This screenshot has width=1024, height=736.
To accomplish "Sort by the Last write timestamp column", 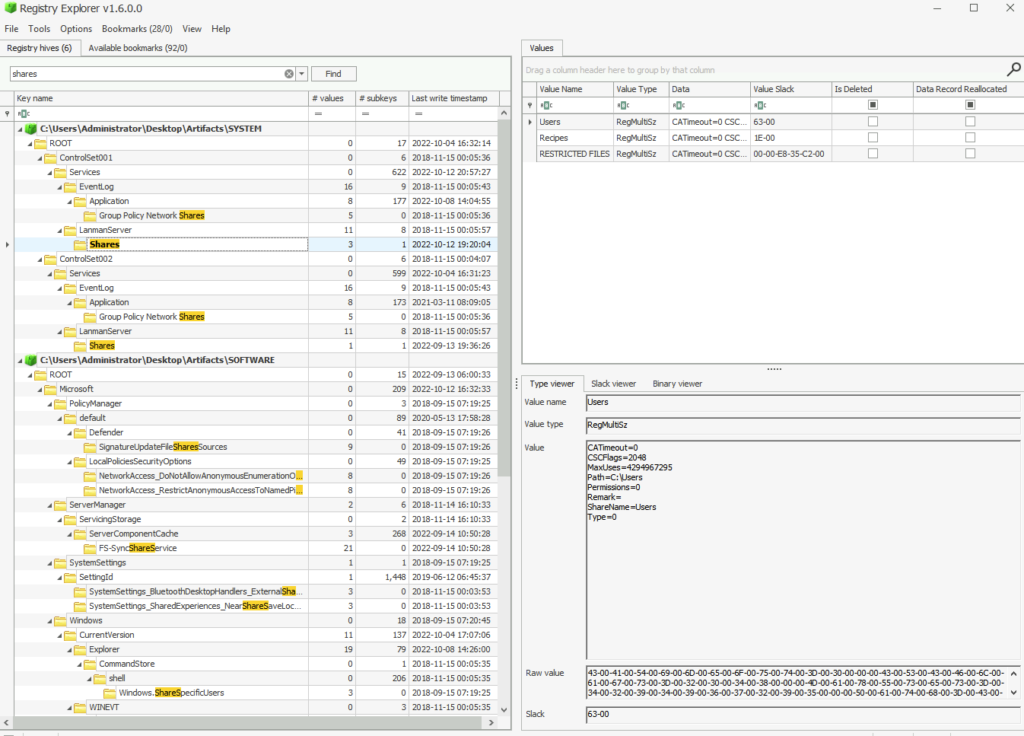I will [x=454, y=98].
